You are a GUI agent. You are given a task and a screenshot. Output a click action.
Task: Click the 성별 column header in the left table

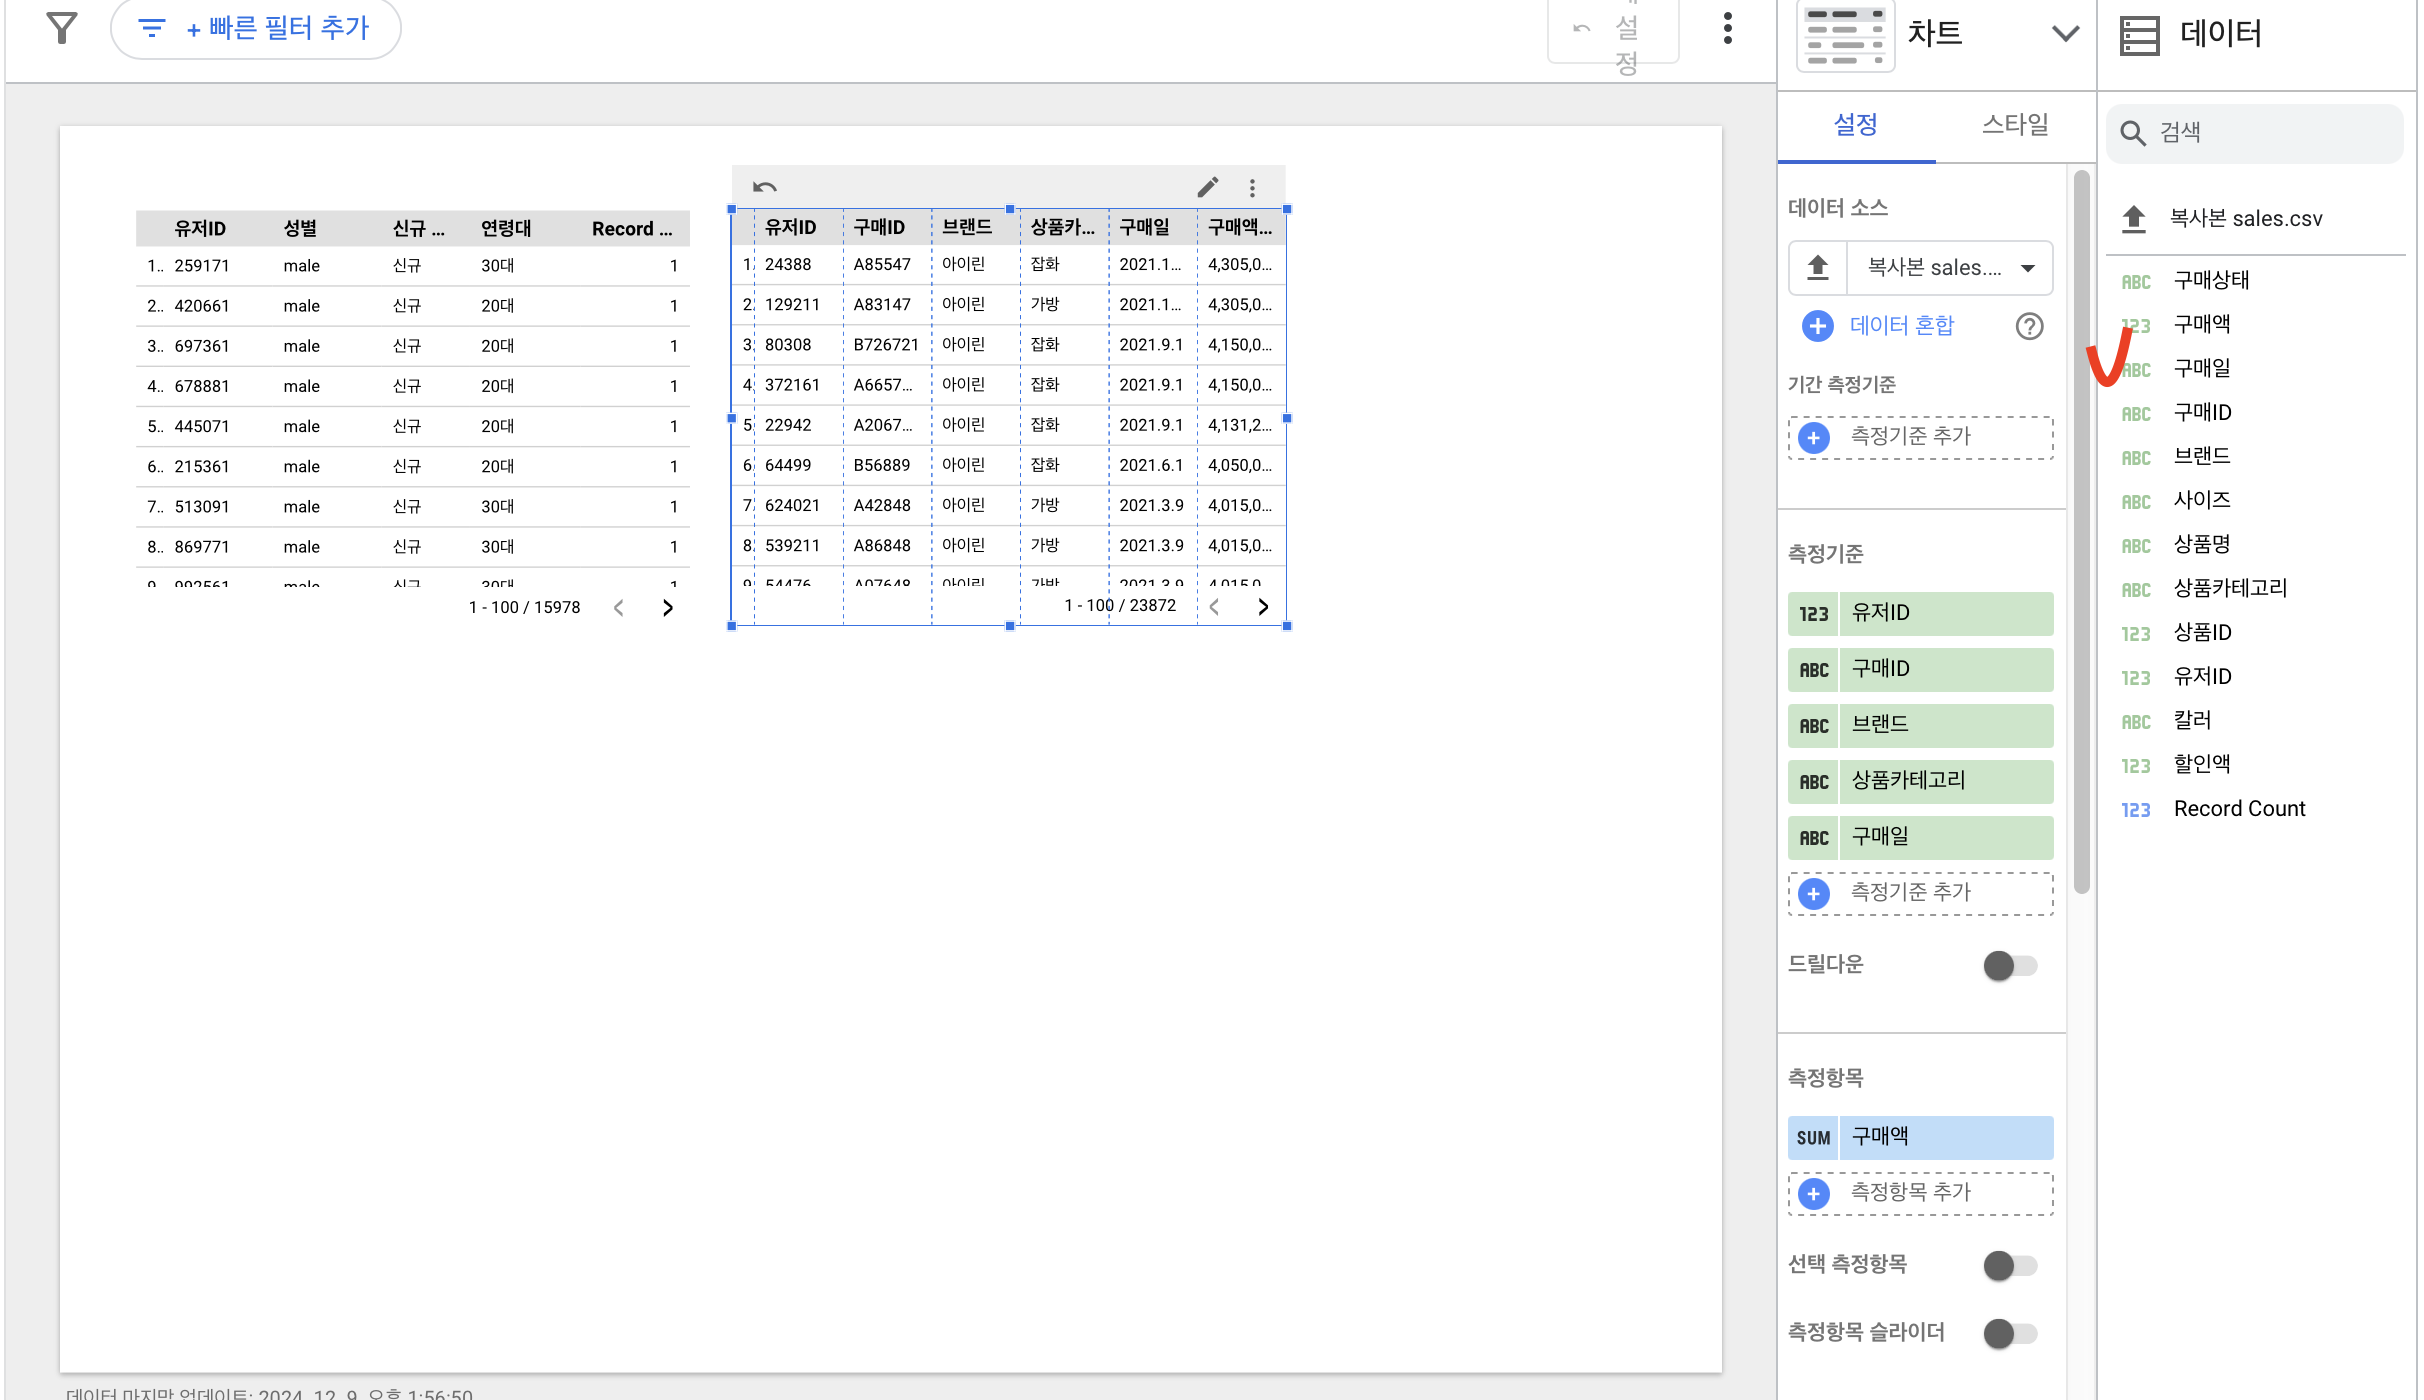click(300, 229)
